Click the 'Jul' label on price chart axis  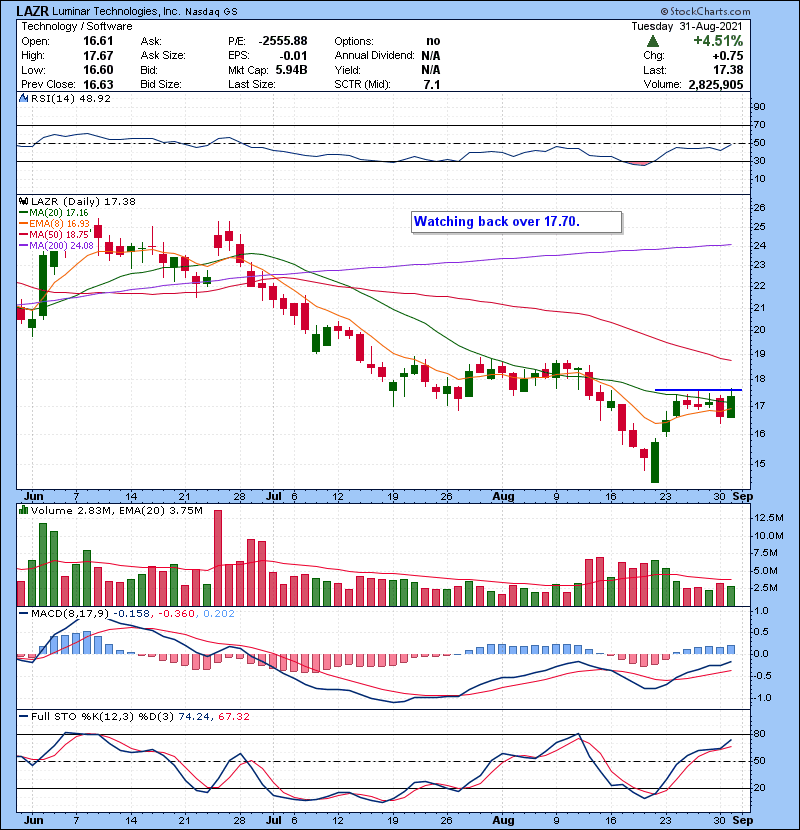[x=274, y=496]
